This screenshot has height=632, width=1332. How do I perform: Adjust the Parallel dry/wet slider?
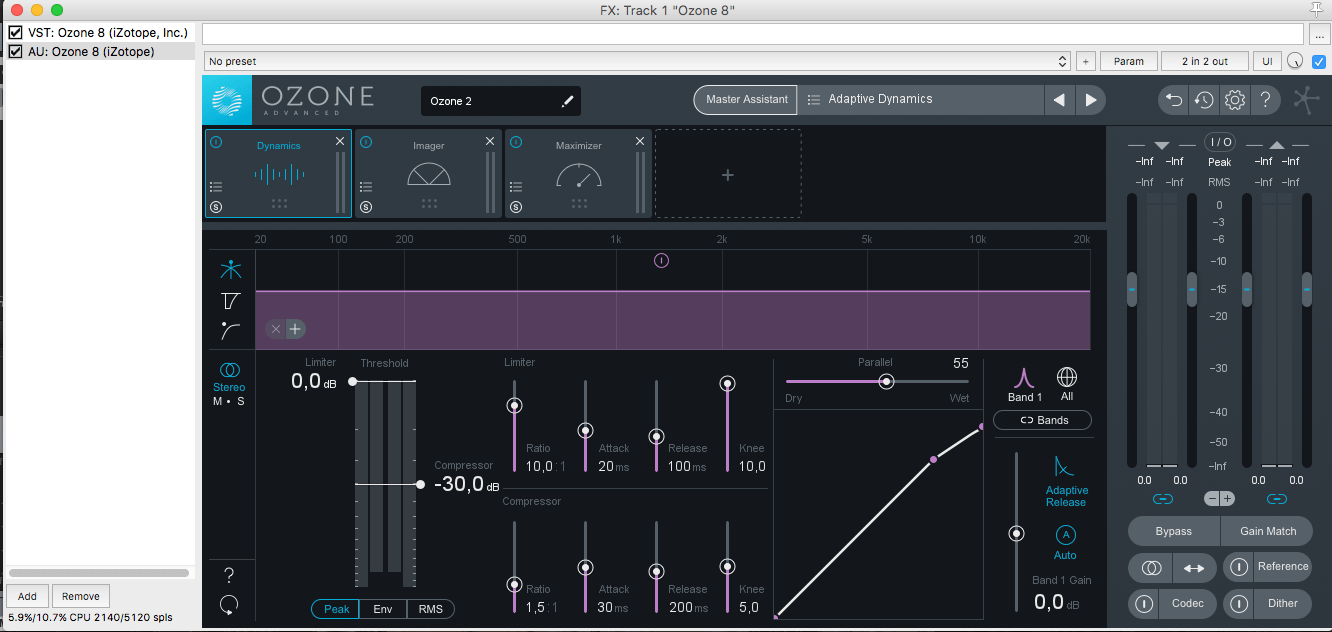tap(886, 381)
